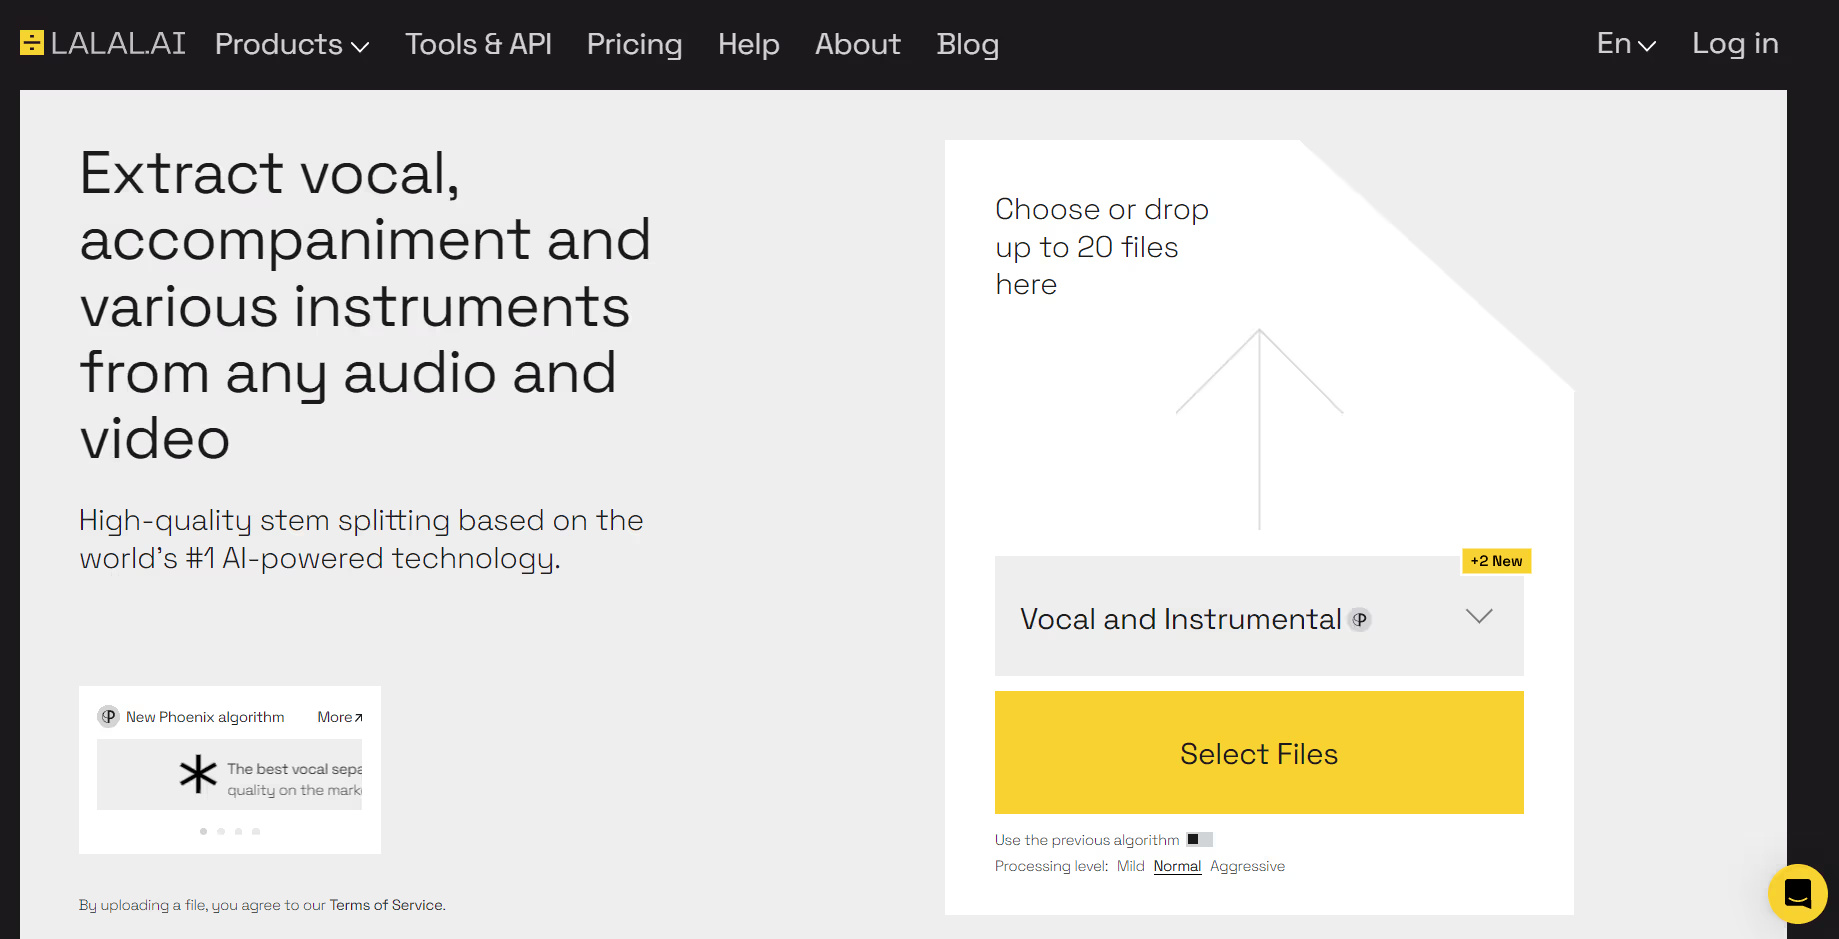
Task: Click the Phoenix icon in the algorithm card
Action: pos(108,717)
